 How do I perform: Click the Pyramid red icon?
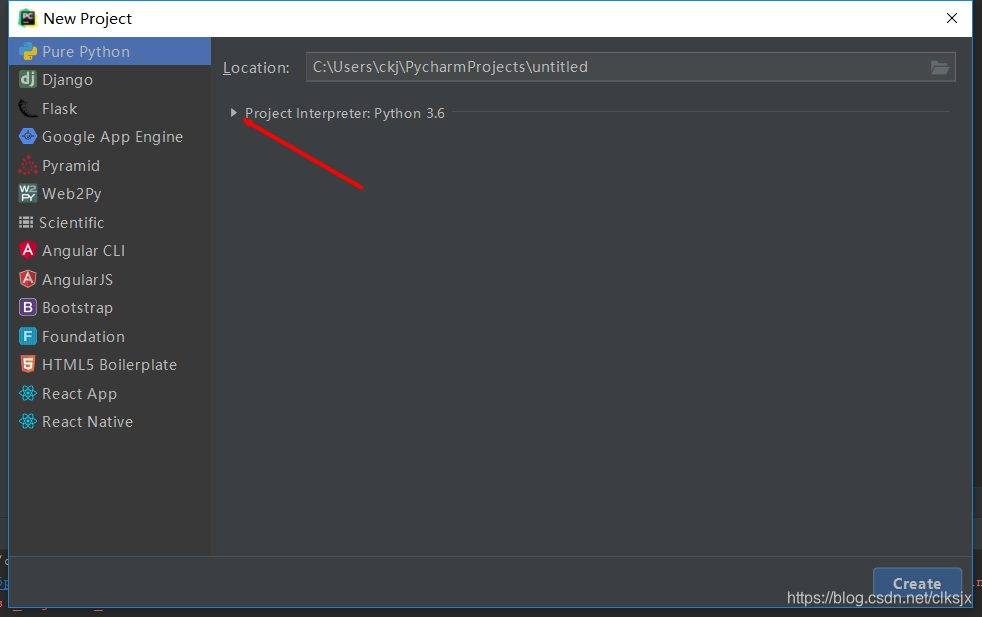[28, 165]
